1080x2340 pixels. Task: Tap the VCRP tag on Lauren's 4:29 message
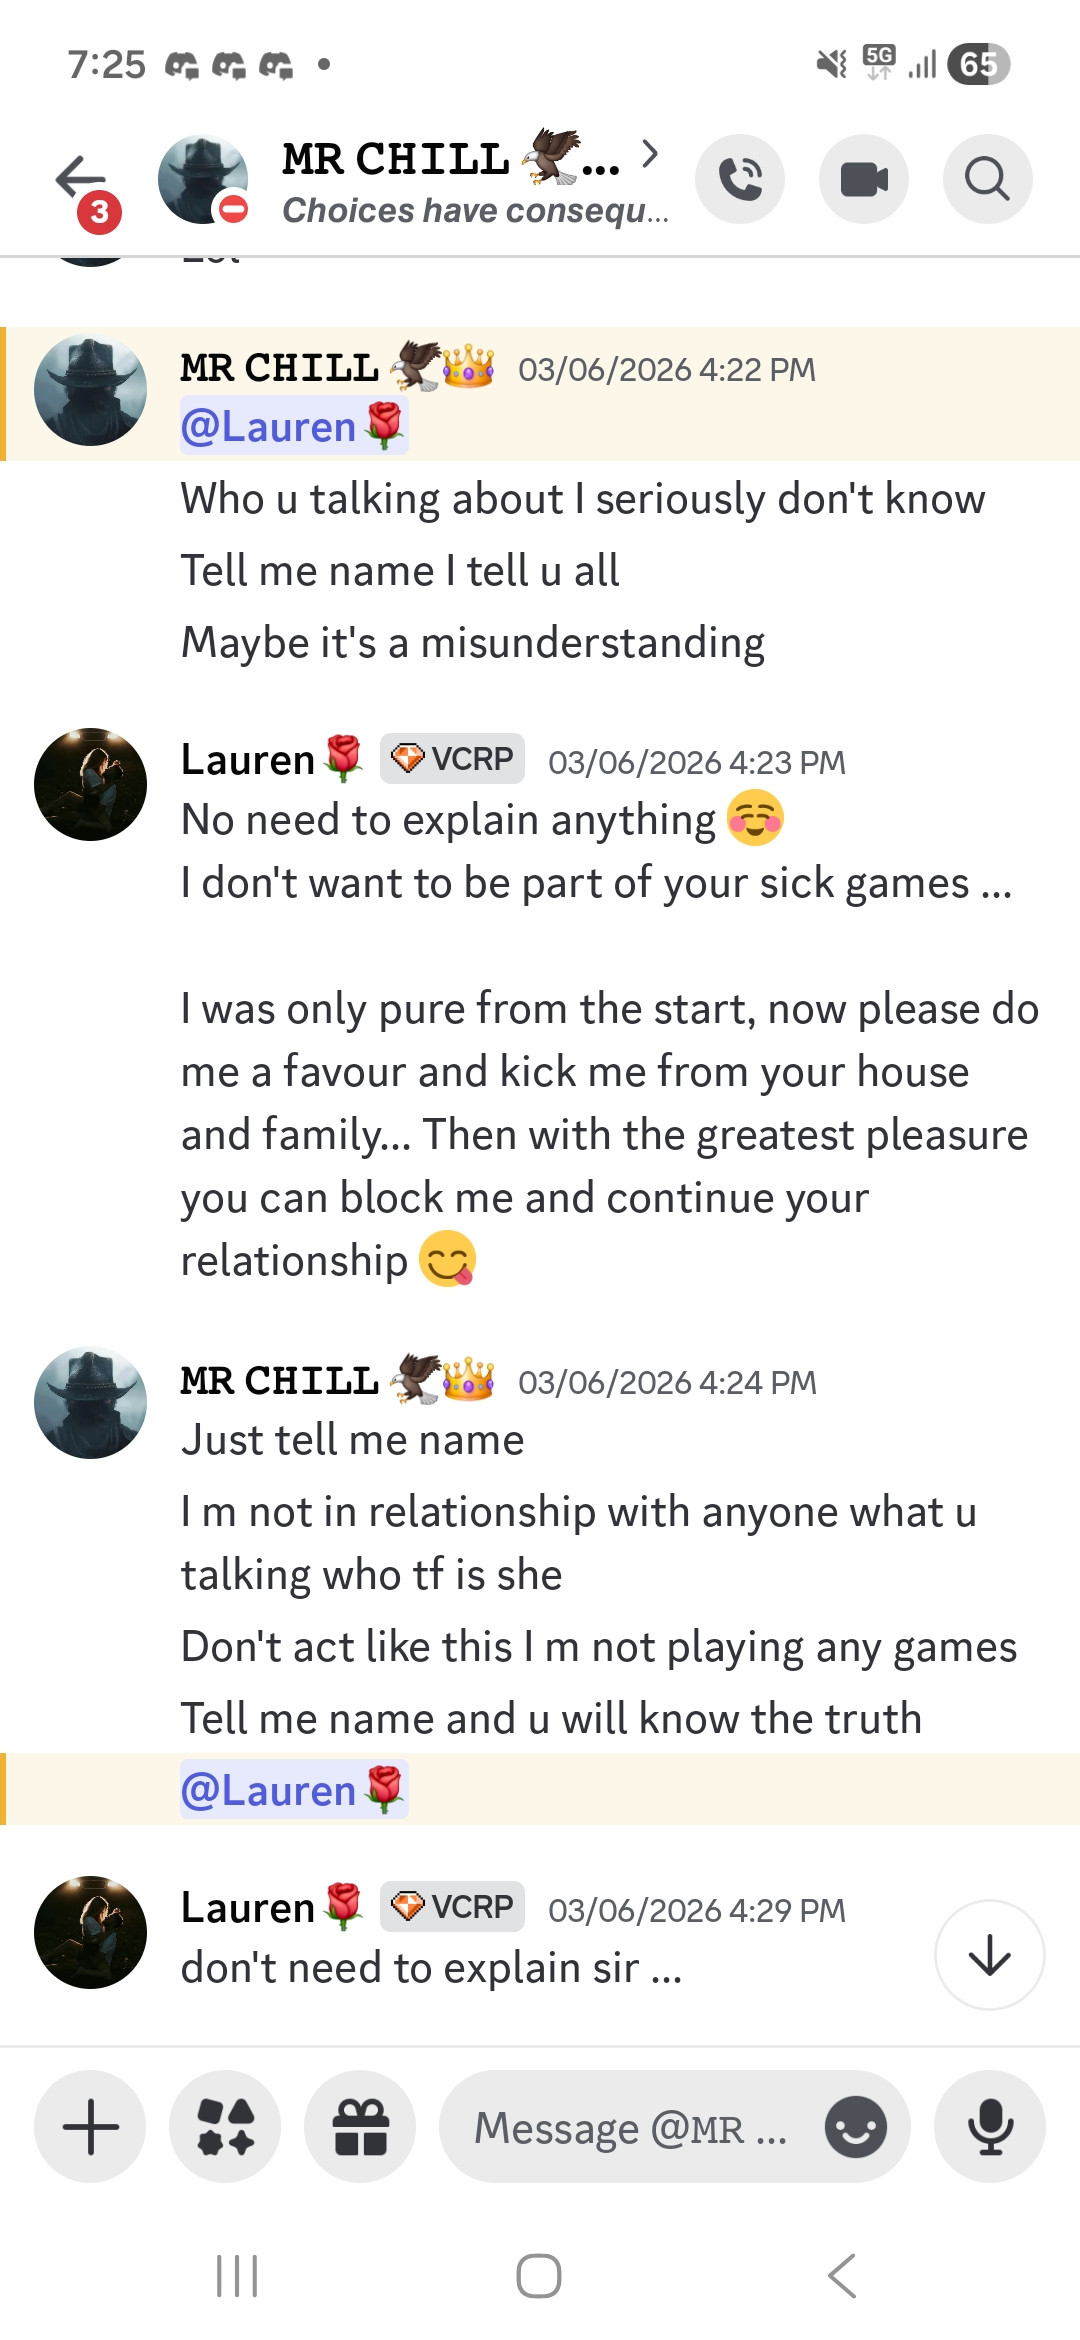(x=452, y=1906)
